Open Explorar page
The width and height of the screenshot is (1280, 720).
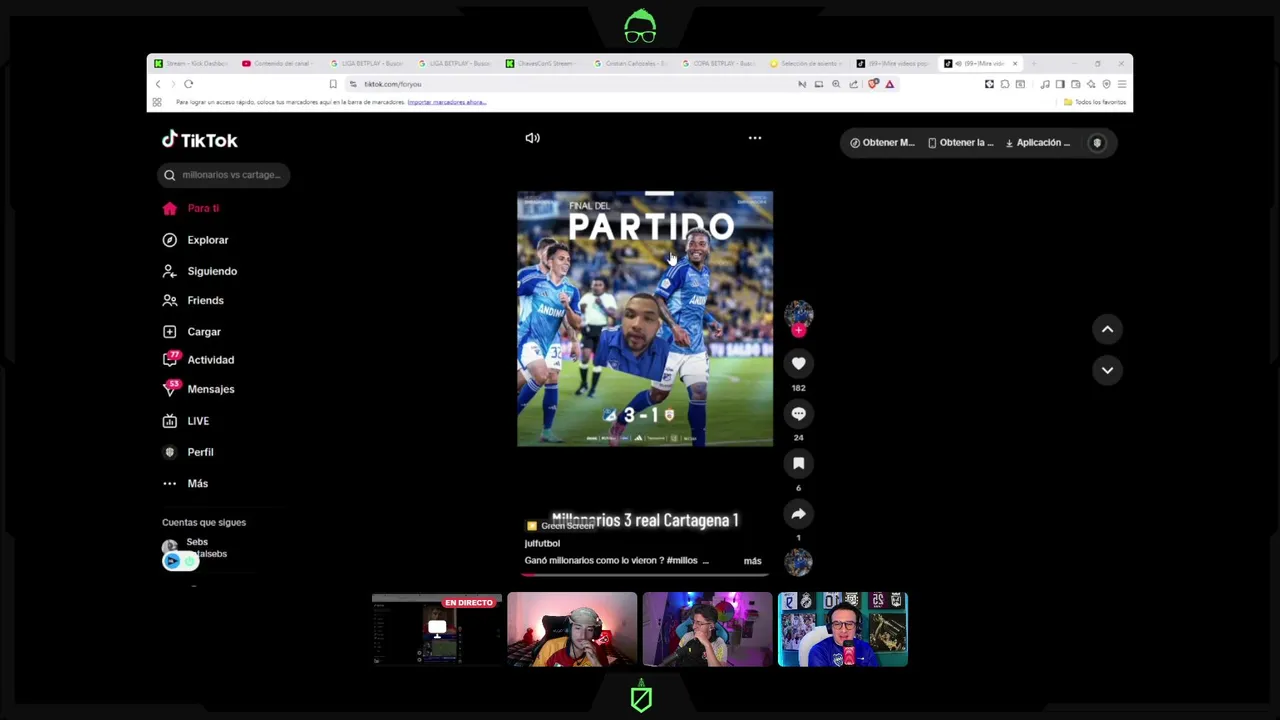[x=196, y=240]
